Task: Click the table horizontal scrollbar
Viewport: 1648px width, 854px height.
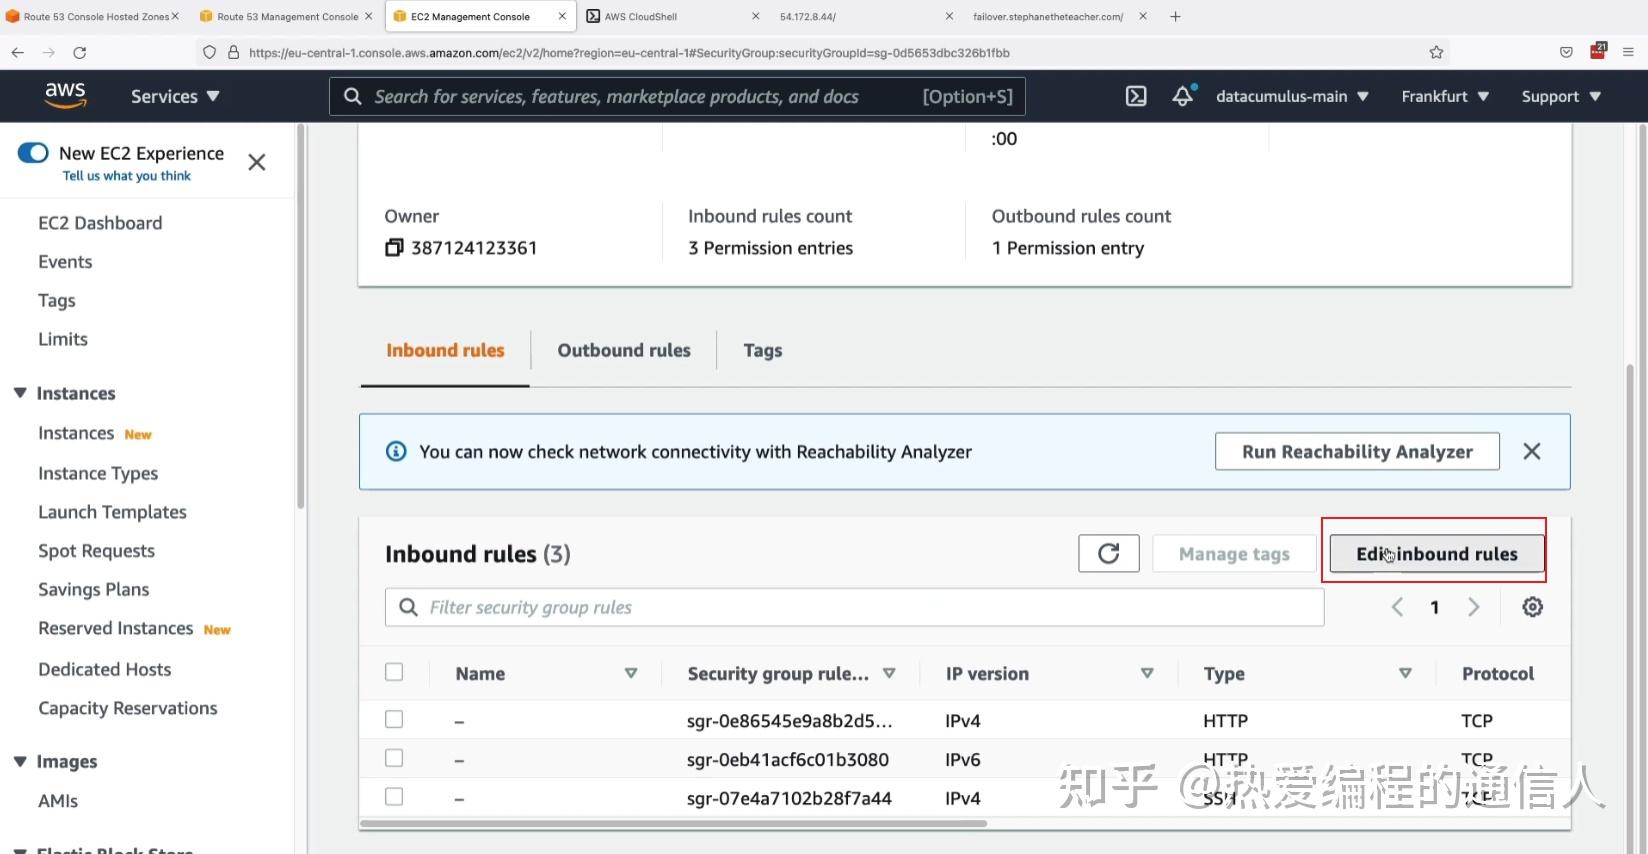Action: pos(674,824)
